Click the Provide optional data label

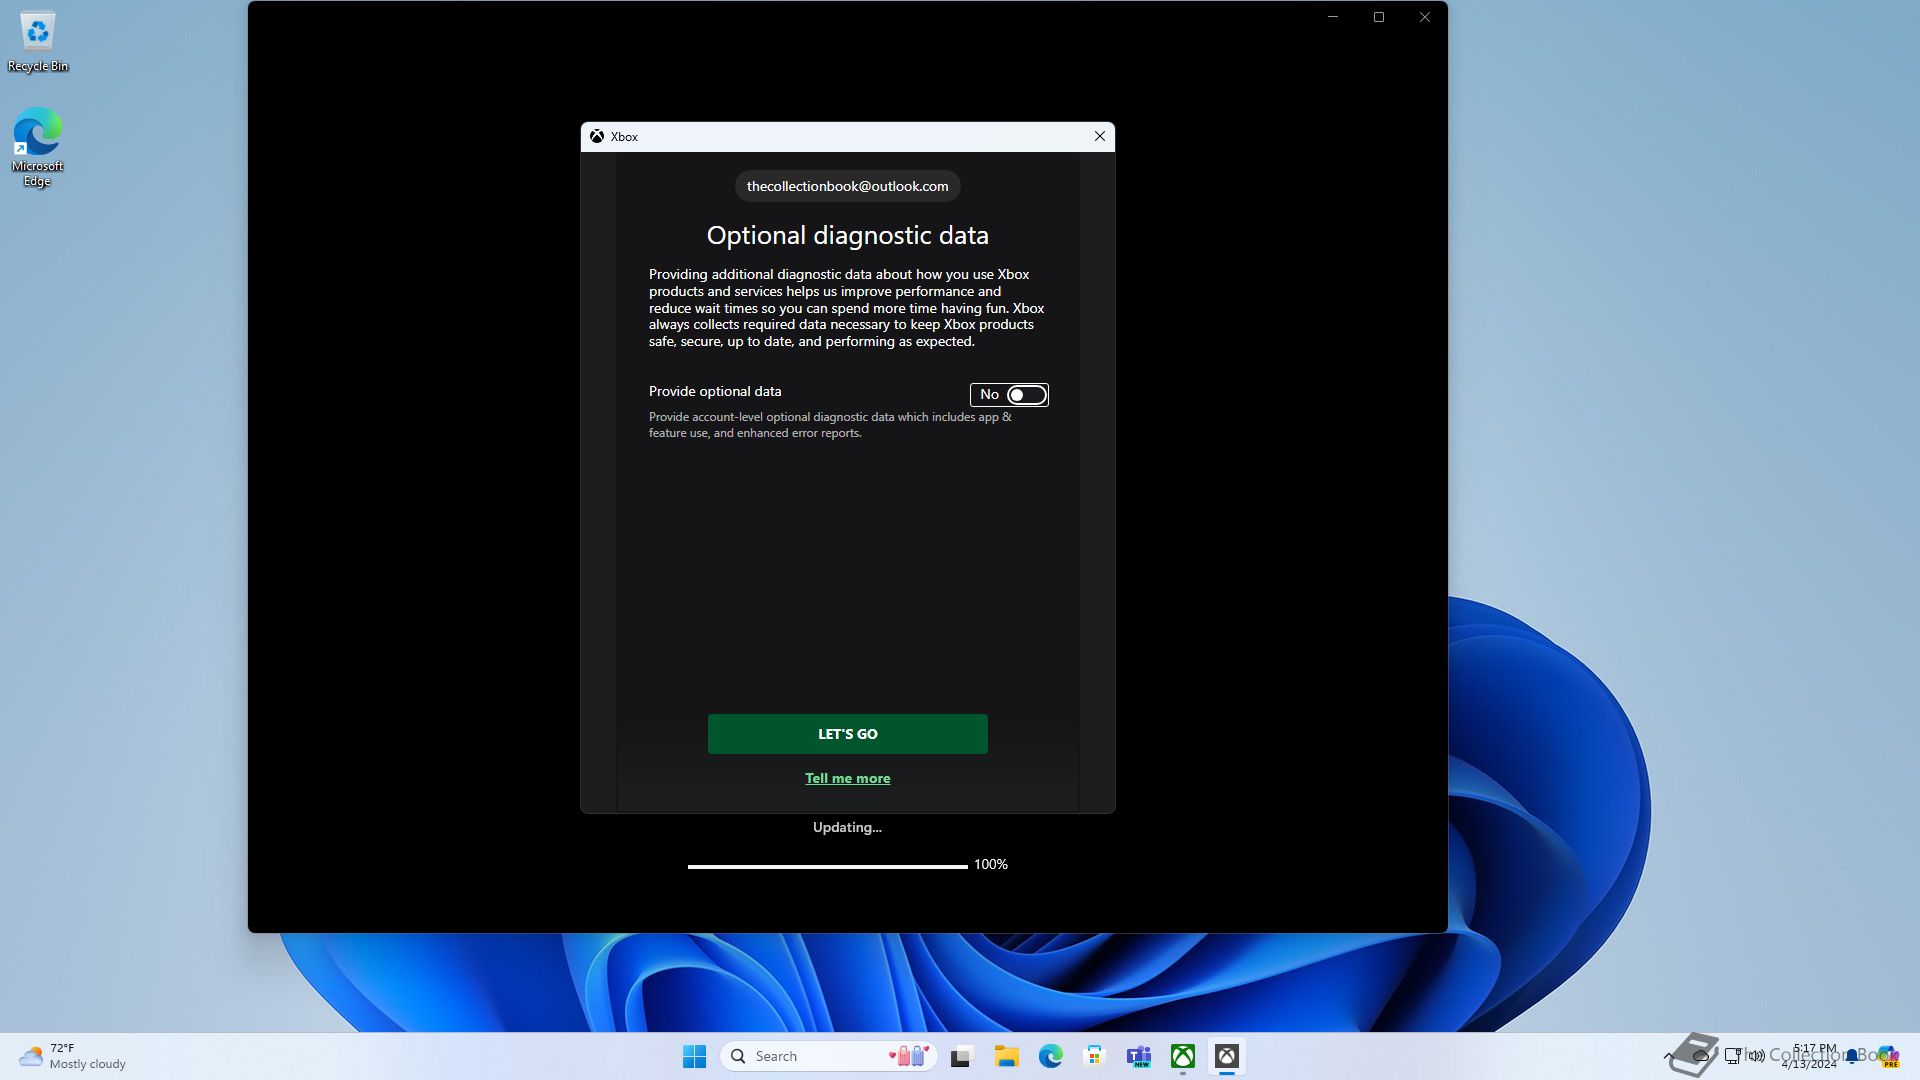click(x=715, y=391)
